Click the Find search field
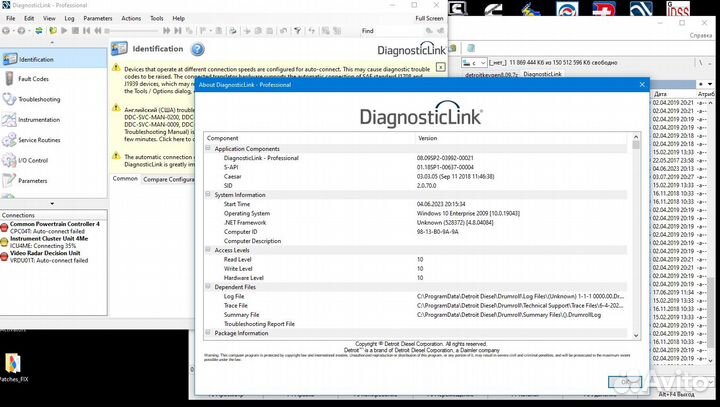The width and height of the screenshot is (720, 407). [x=404, y=31]
